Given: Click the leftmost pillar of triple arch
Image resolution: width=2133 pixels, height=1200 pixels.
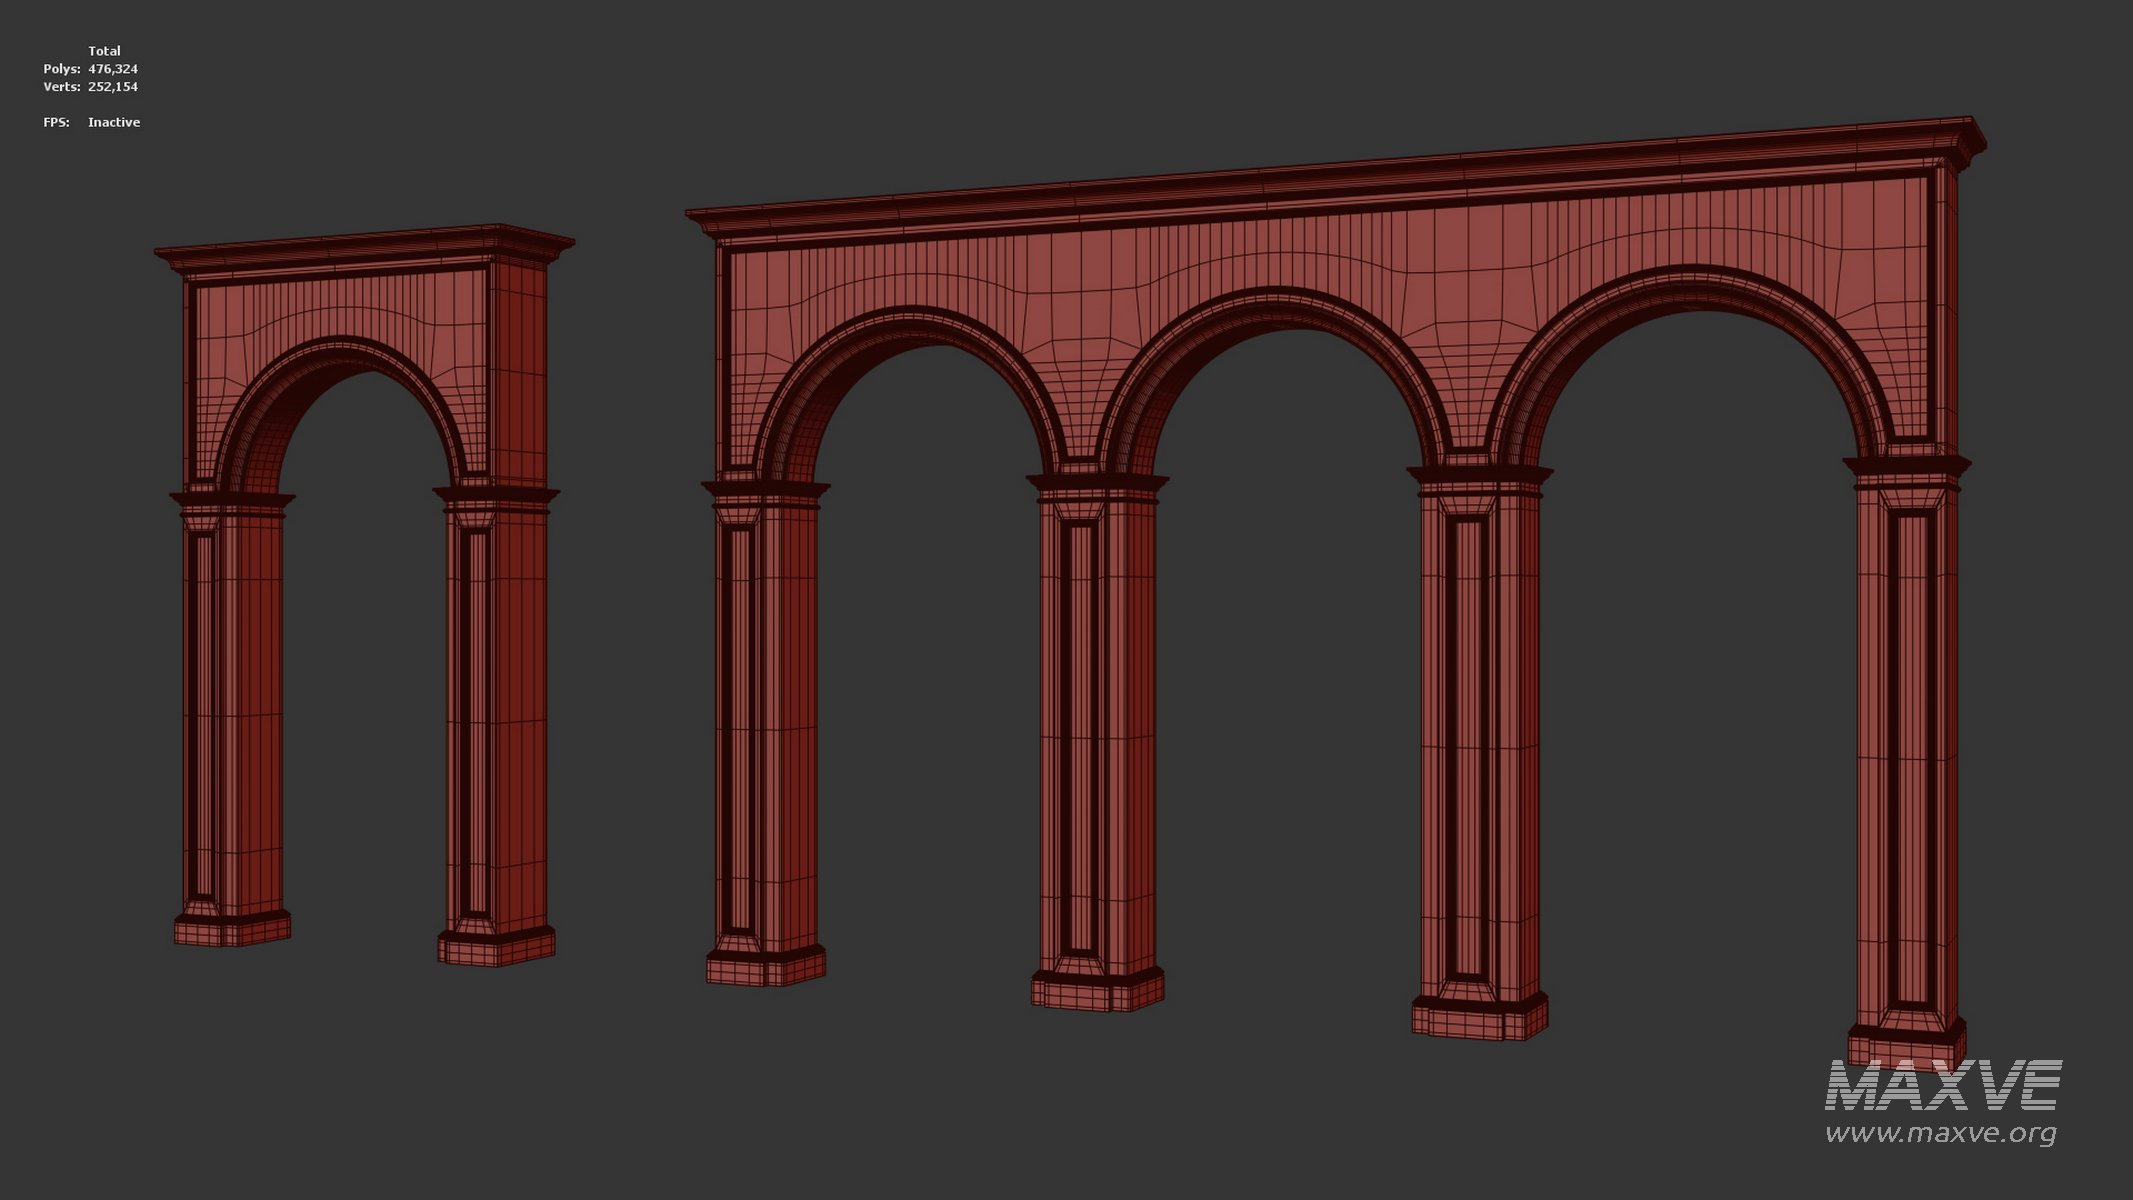Looking at the screenshot, I should [x=765, y=730].
